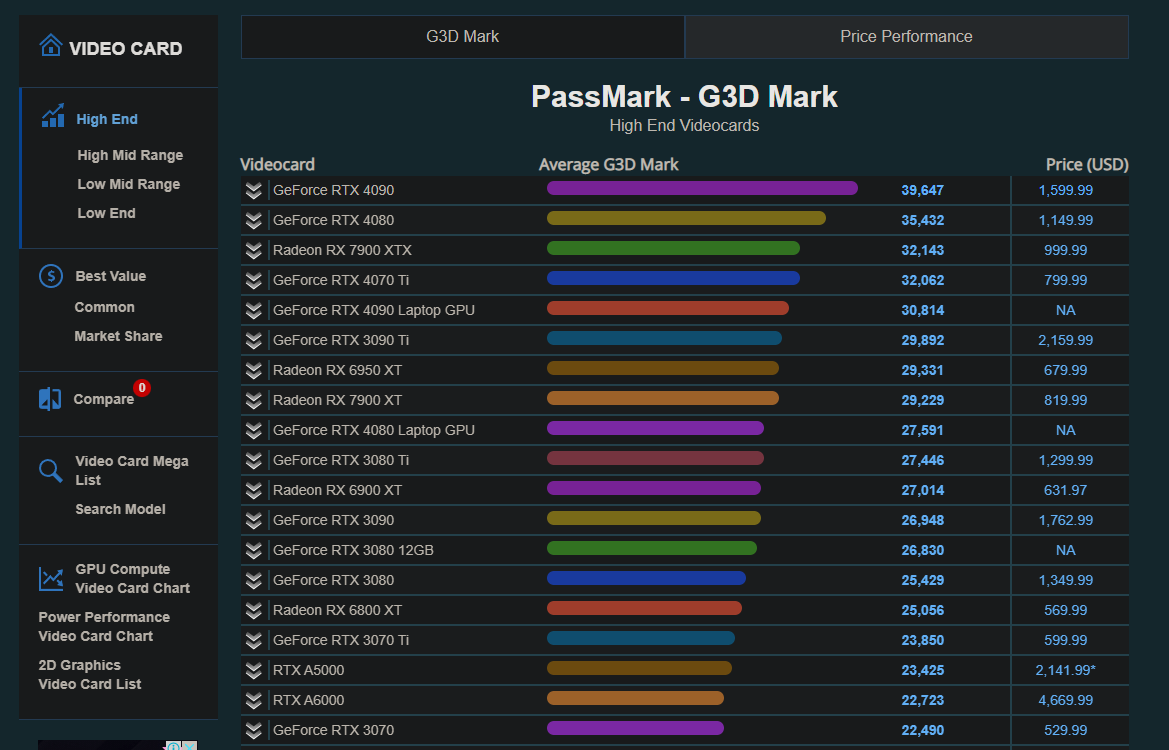This screenshot has height=750, width=1169.
Task: Expand the RTX A5000 row chevron
Action: 253,670
